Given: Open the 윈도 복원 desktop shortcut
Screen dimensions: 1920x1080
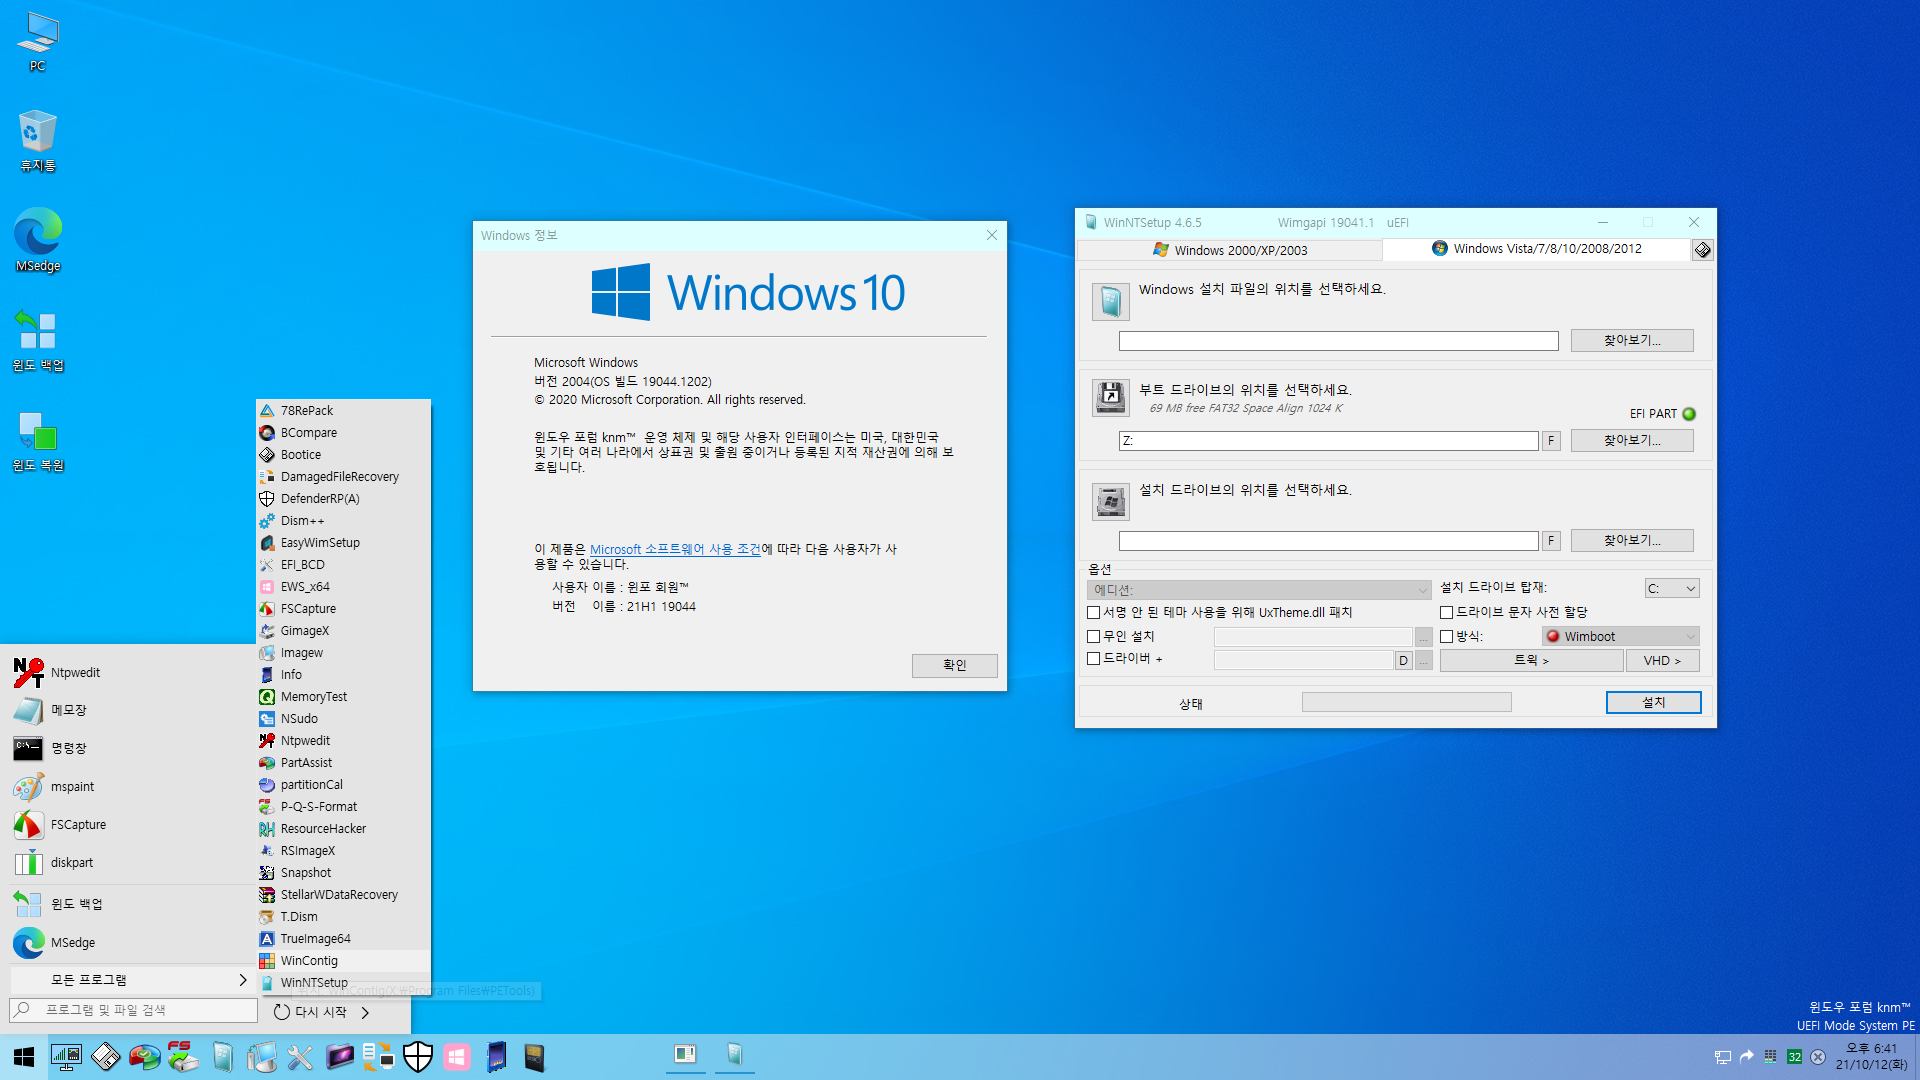Looking at the screenshot, I should (x=37, y=441).
